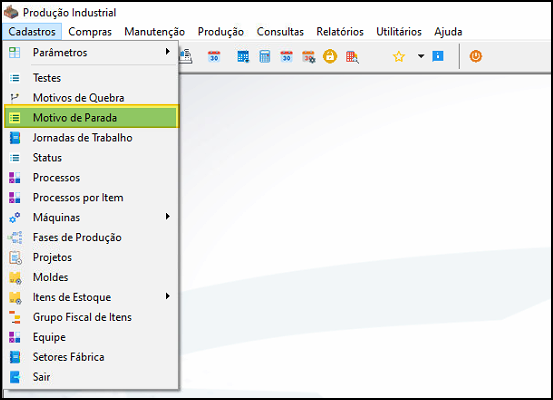Select Testes in the Cadastros menu
Screen dimensions: 553x400
point(91,78)
